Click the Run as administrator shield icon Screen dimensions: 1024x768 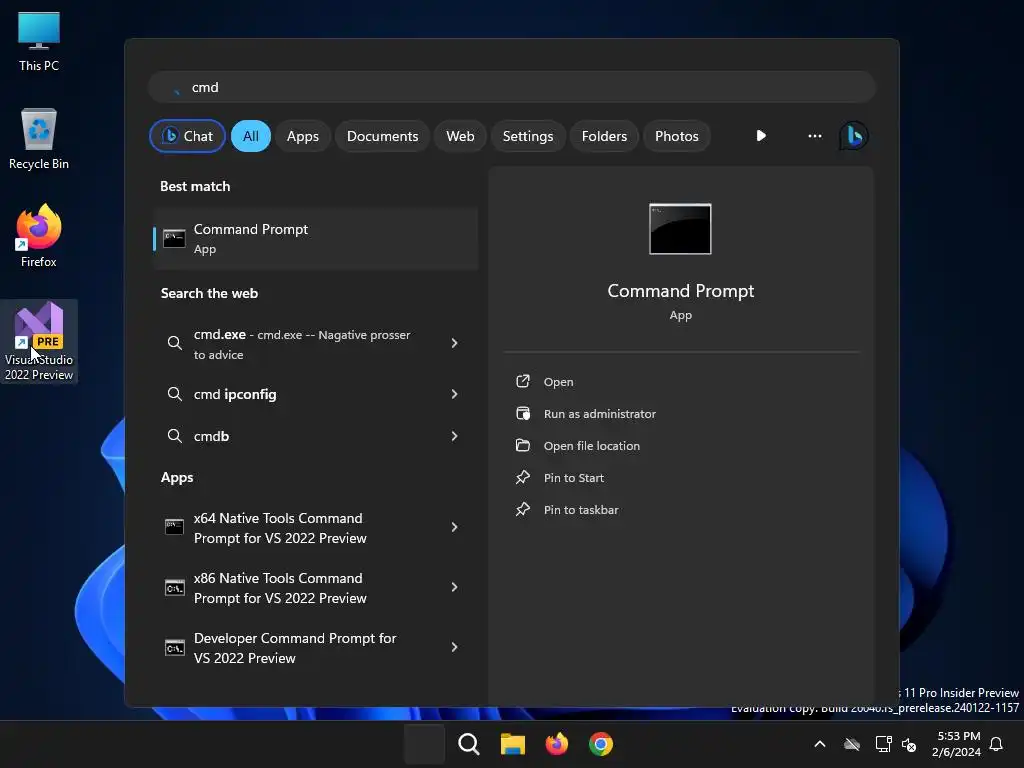(522, 413)
